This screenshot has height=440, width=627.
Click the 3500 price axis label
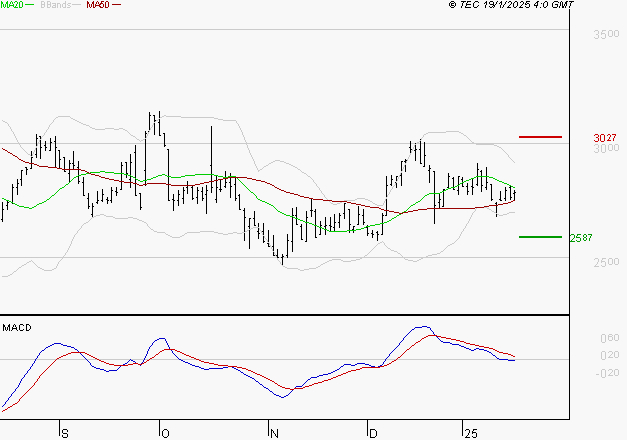(606, 35)
